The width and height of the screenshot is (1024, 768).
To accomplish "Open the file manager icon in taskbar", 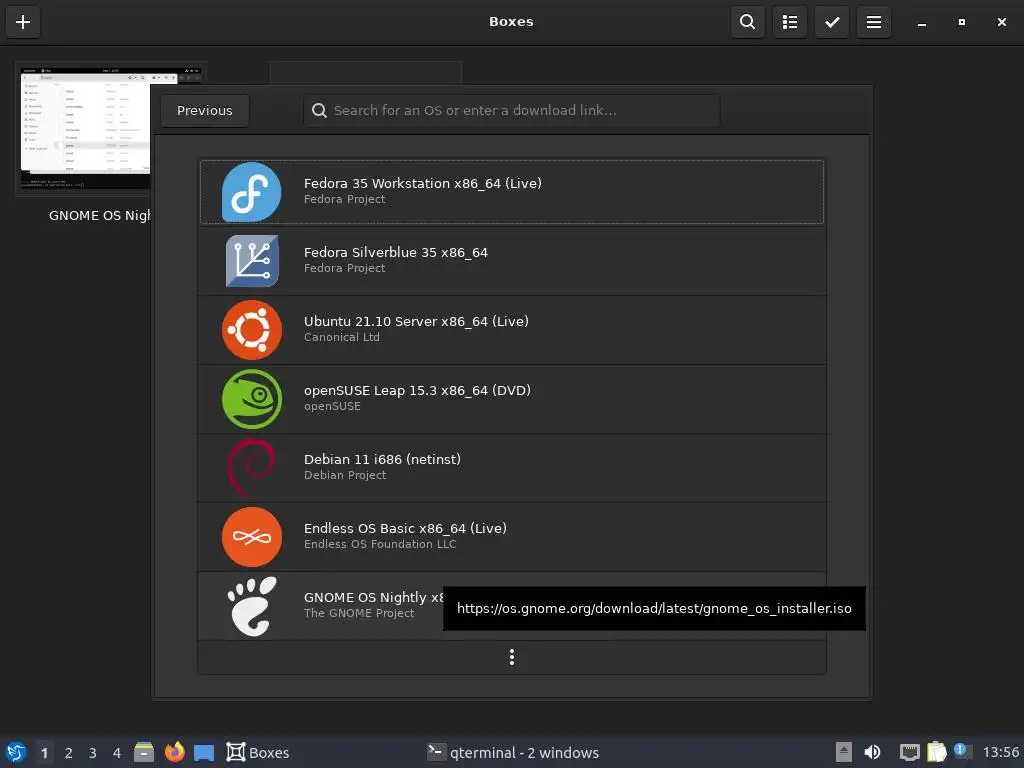I will pos(144,752).
